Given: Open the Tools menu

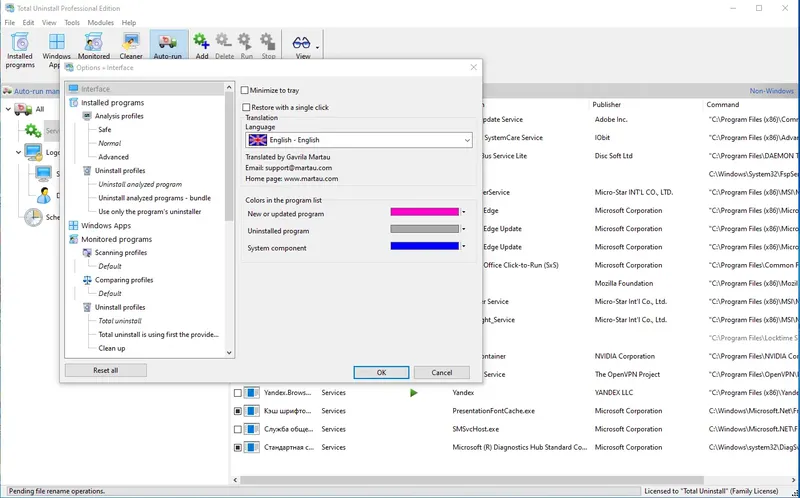Looking at the screenshot, I should (72, 22).
